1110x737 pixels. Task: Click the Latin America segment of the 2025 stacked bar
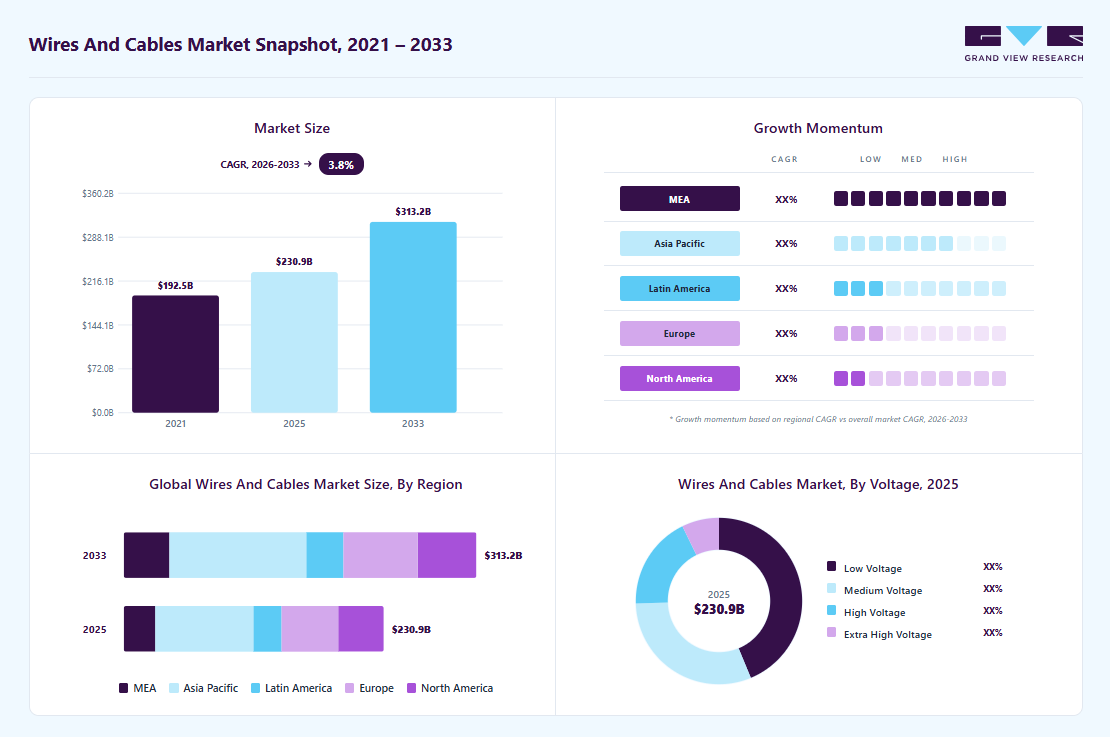tap(268, 629)
